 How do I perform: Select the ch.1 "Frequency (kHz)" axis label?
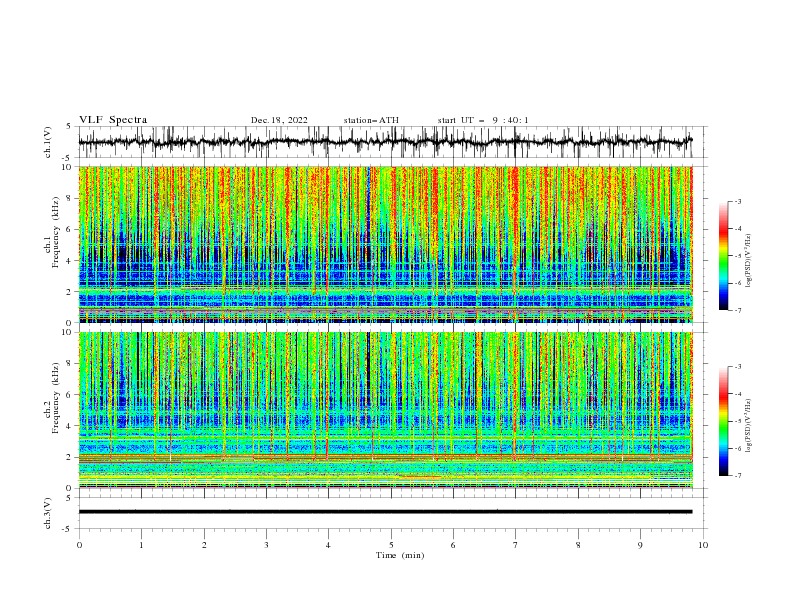point(56,230)
